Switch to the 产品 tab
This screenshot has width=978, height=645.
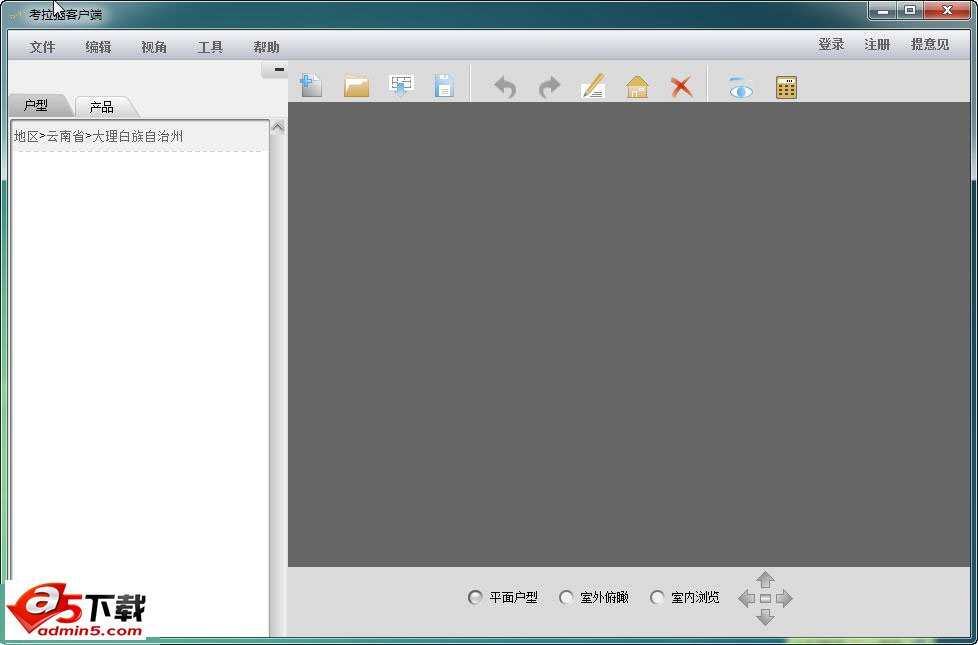coord(102,107)
